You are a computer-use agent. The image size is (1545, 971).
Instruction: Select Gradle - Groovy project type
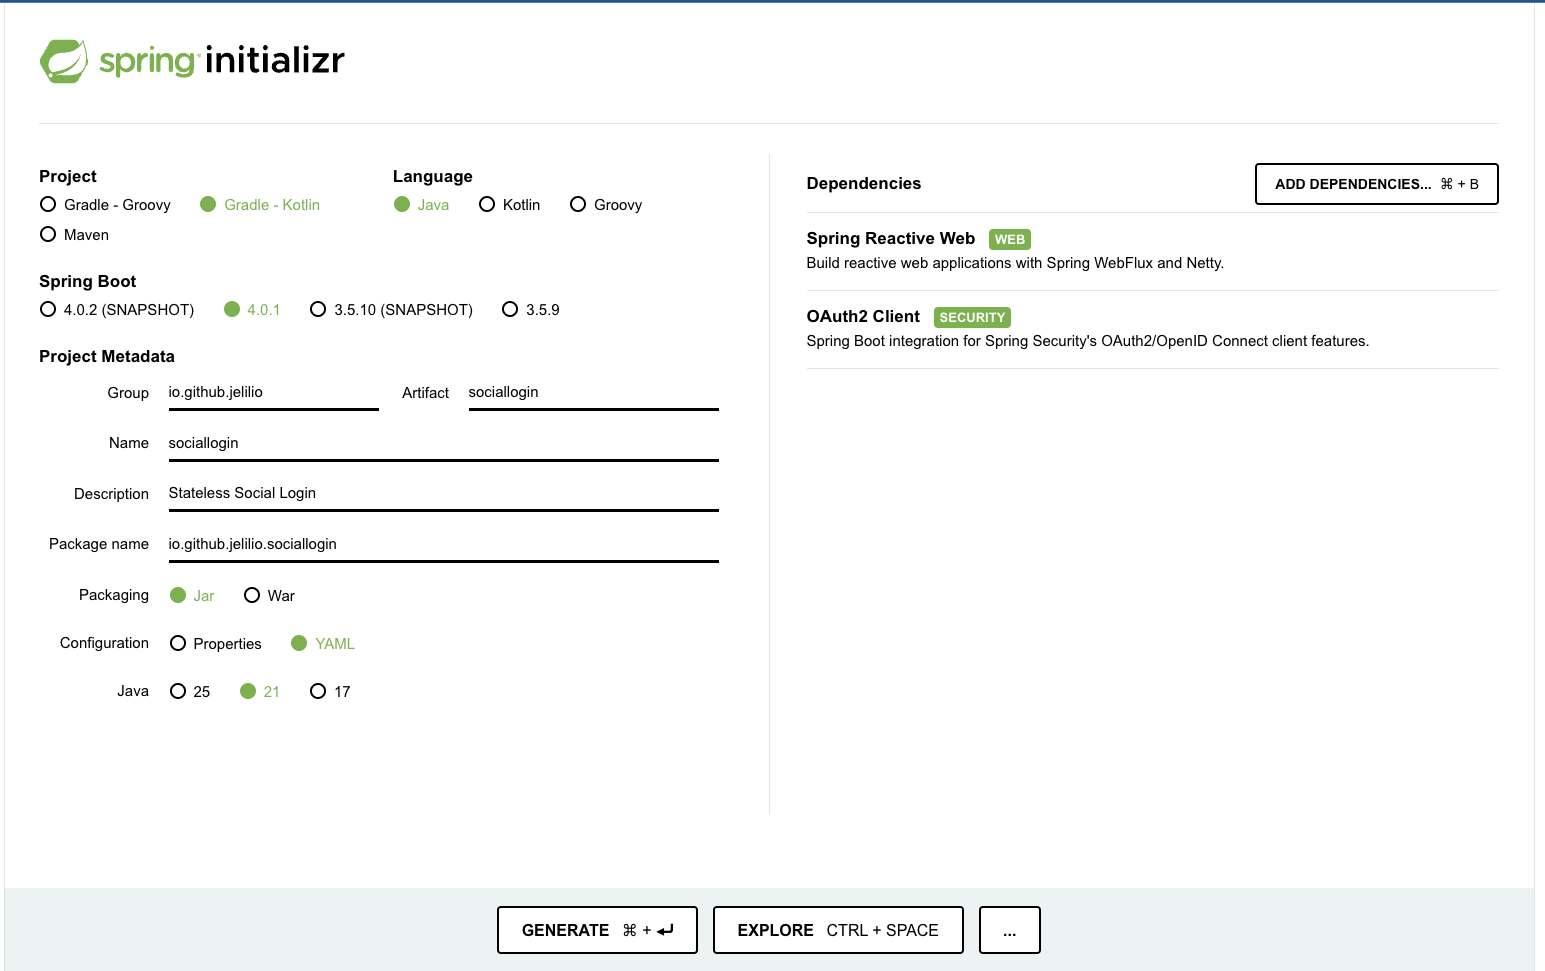point(105,205)
